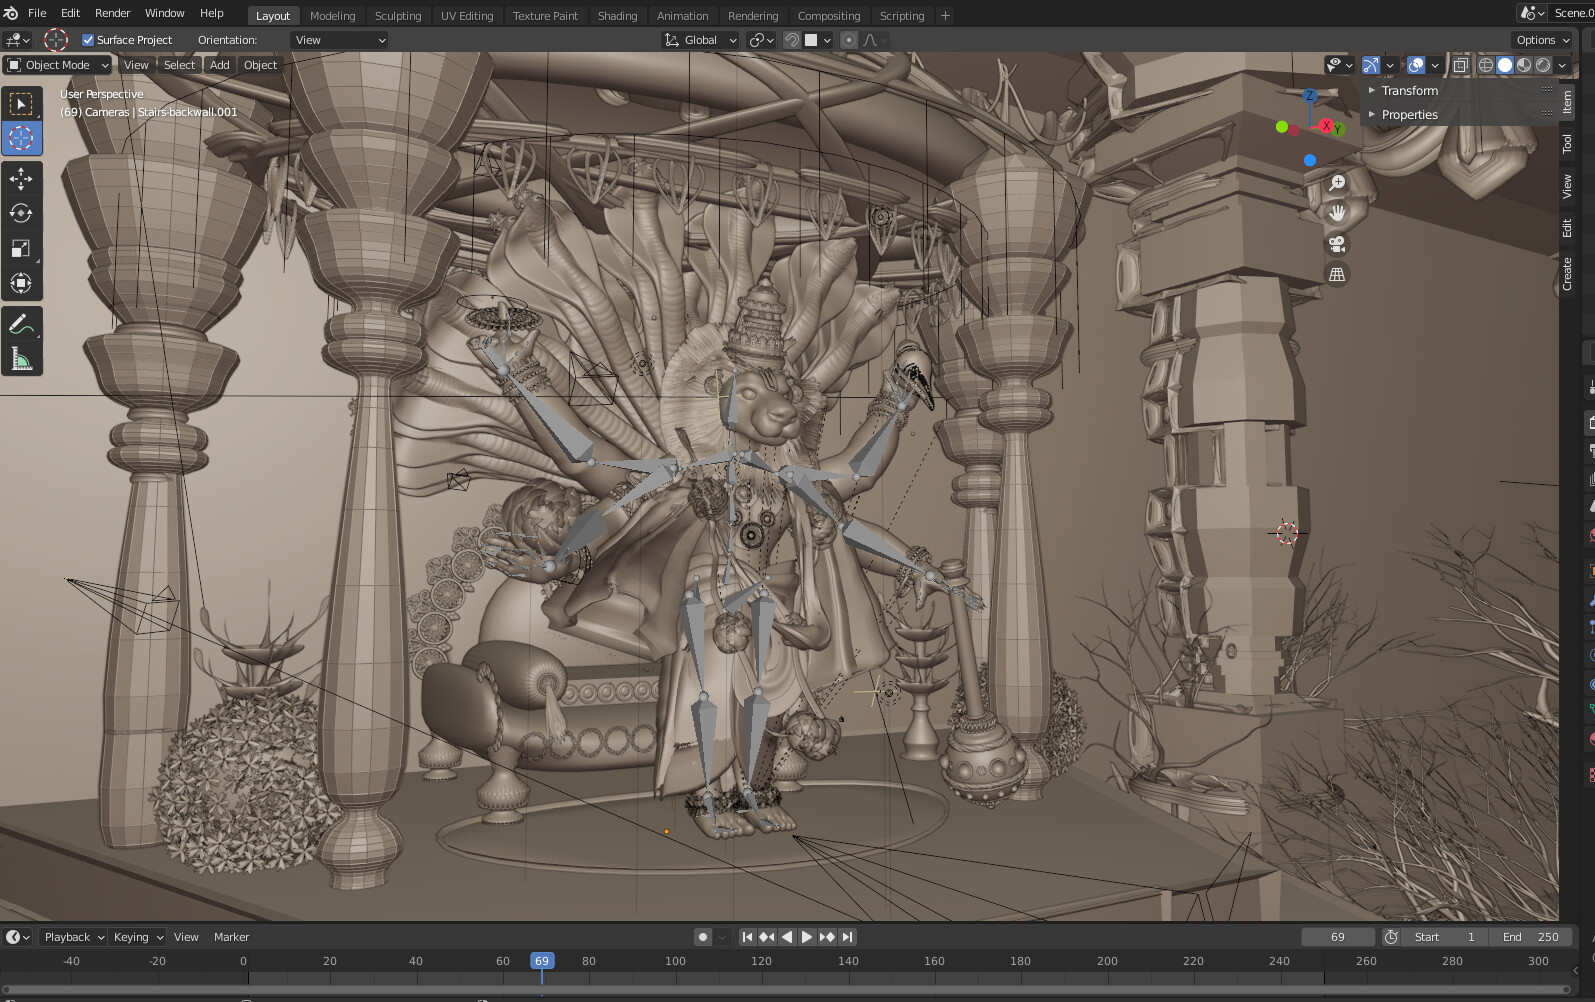Switch perspective/orthographic with the grid icon
Viewport: 1595px width, 1002px height.
tap(1337, 274)
